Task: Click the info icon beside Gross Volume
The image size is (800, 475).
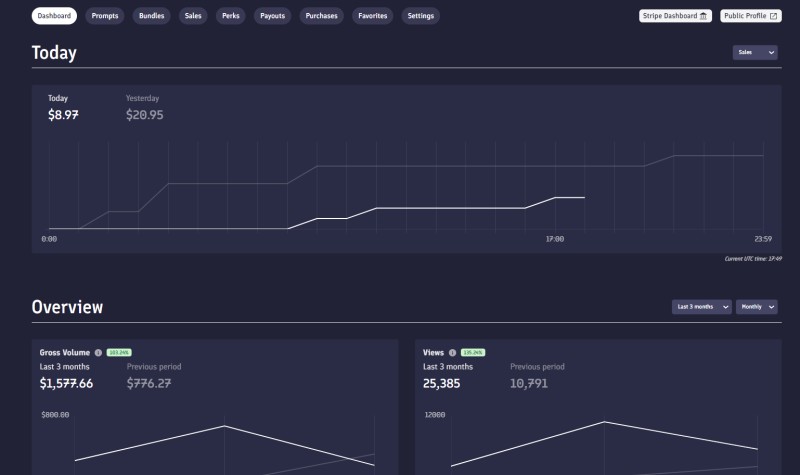Action: [x=98, y=353]
